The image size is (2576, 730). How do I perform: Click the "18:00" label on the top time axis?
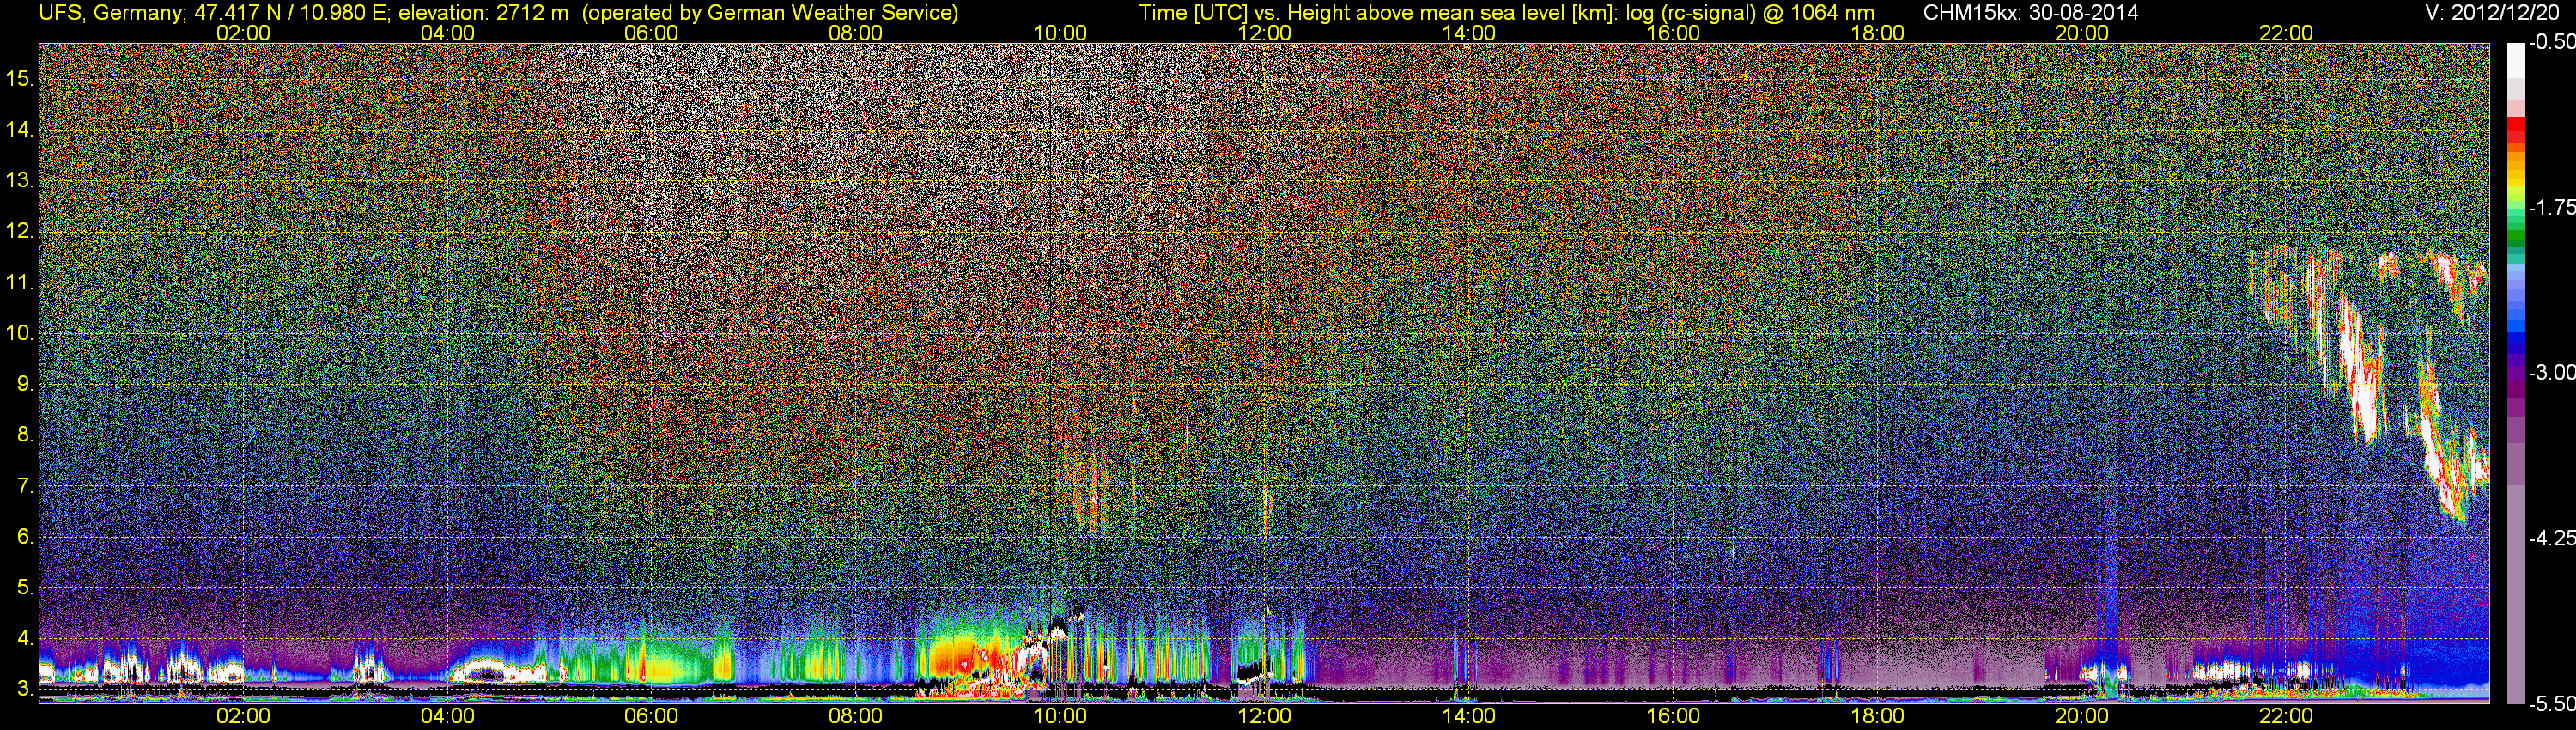pyautogui.click(x=1877, y=33)
